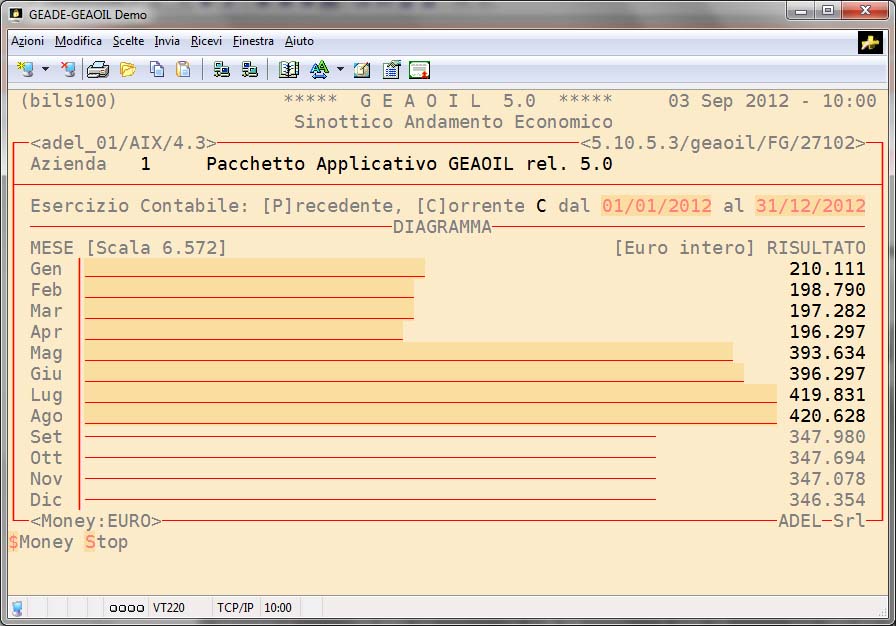
Task: Expand the font size dropdown arrow
Action: tap(340, 70)
